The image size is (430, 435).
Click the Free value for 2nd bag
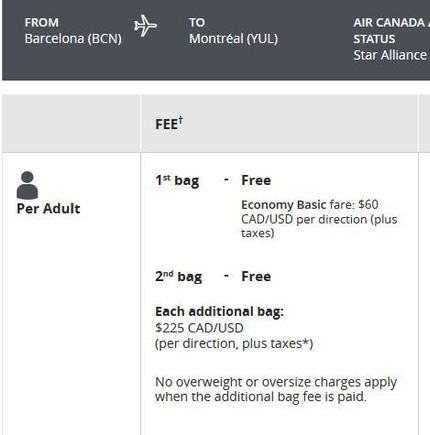pyautogui.click(x=256, y=276)
